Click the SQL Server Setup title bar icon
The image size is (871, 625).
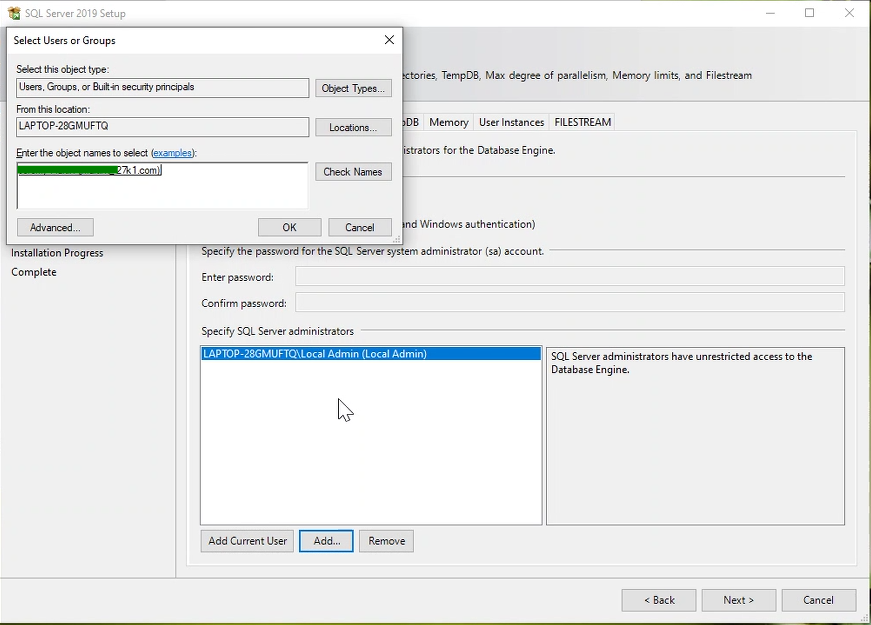[x=14, y=12]
